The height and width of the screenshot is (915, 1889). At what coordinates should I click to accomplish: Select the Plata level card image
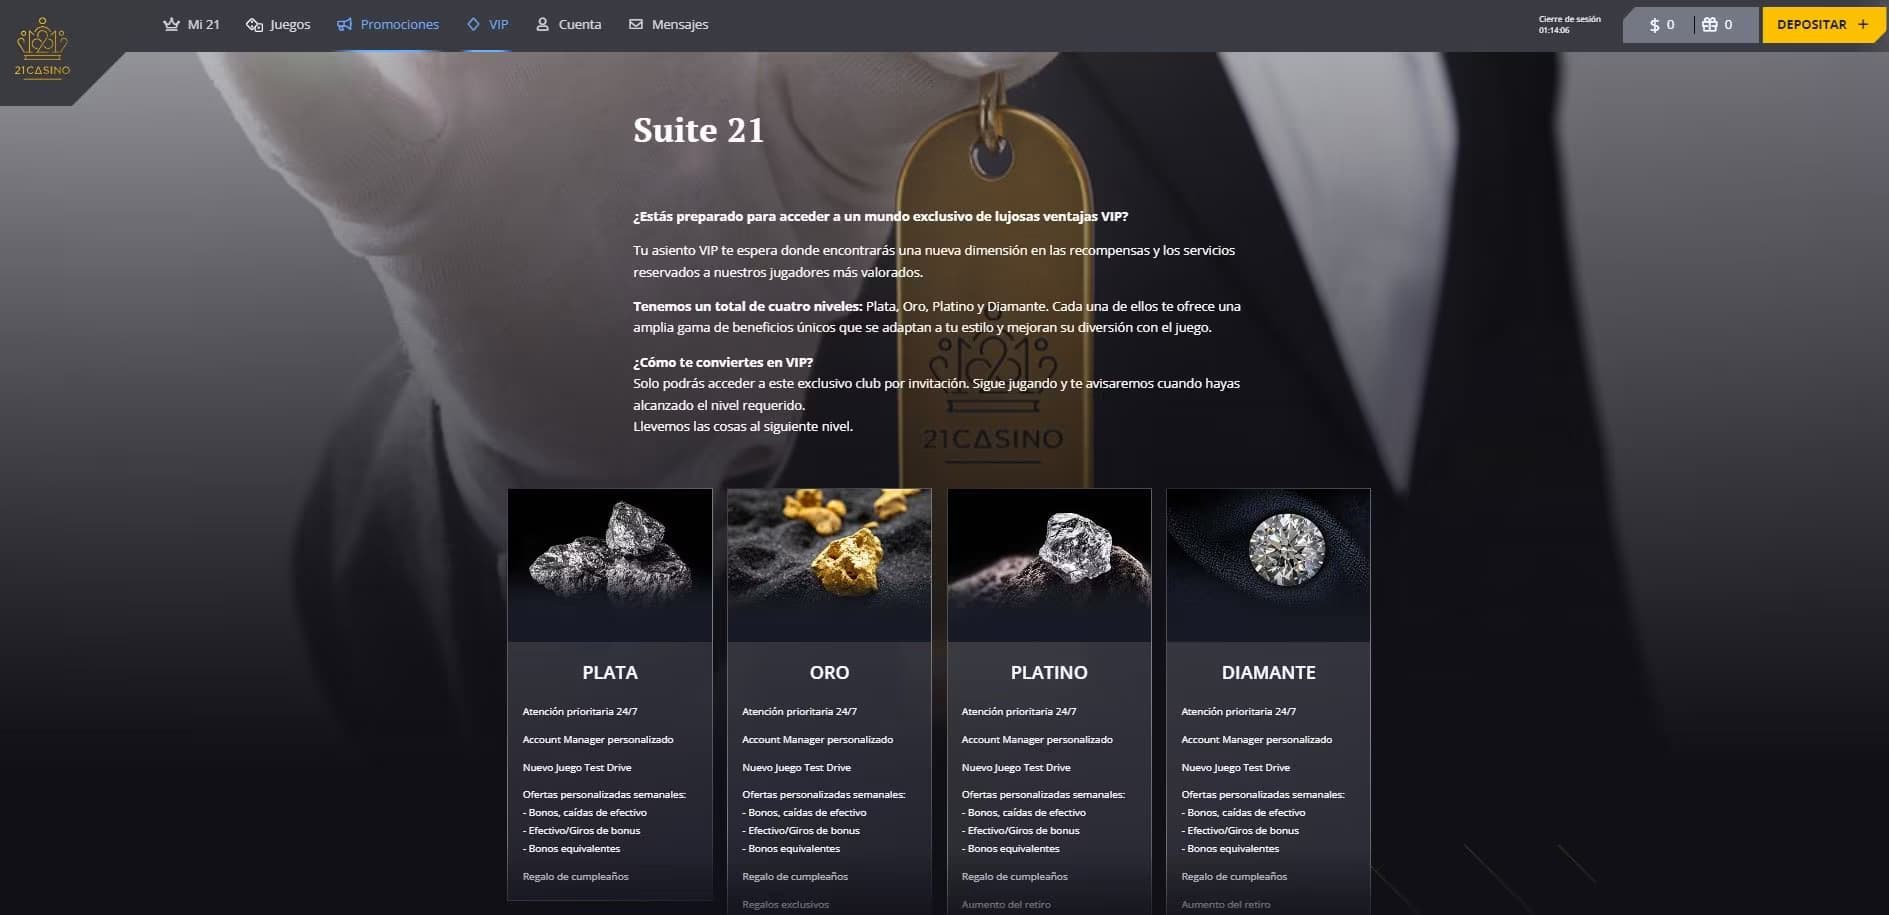tap(610, 565)
